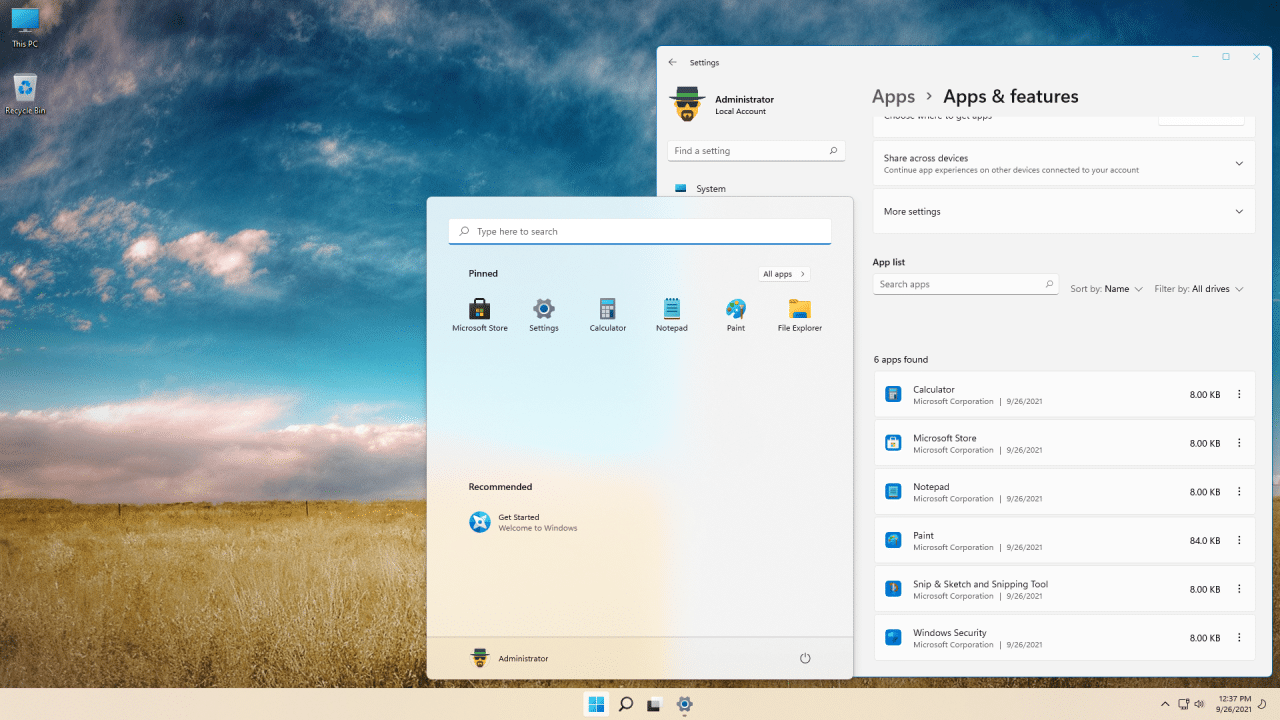Screen dimensions: 1280x720
Task: Launch Paint from the Start menu
Action: (736, 315)
